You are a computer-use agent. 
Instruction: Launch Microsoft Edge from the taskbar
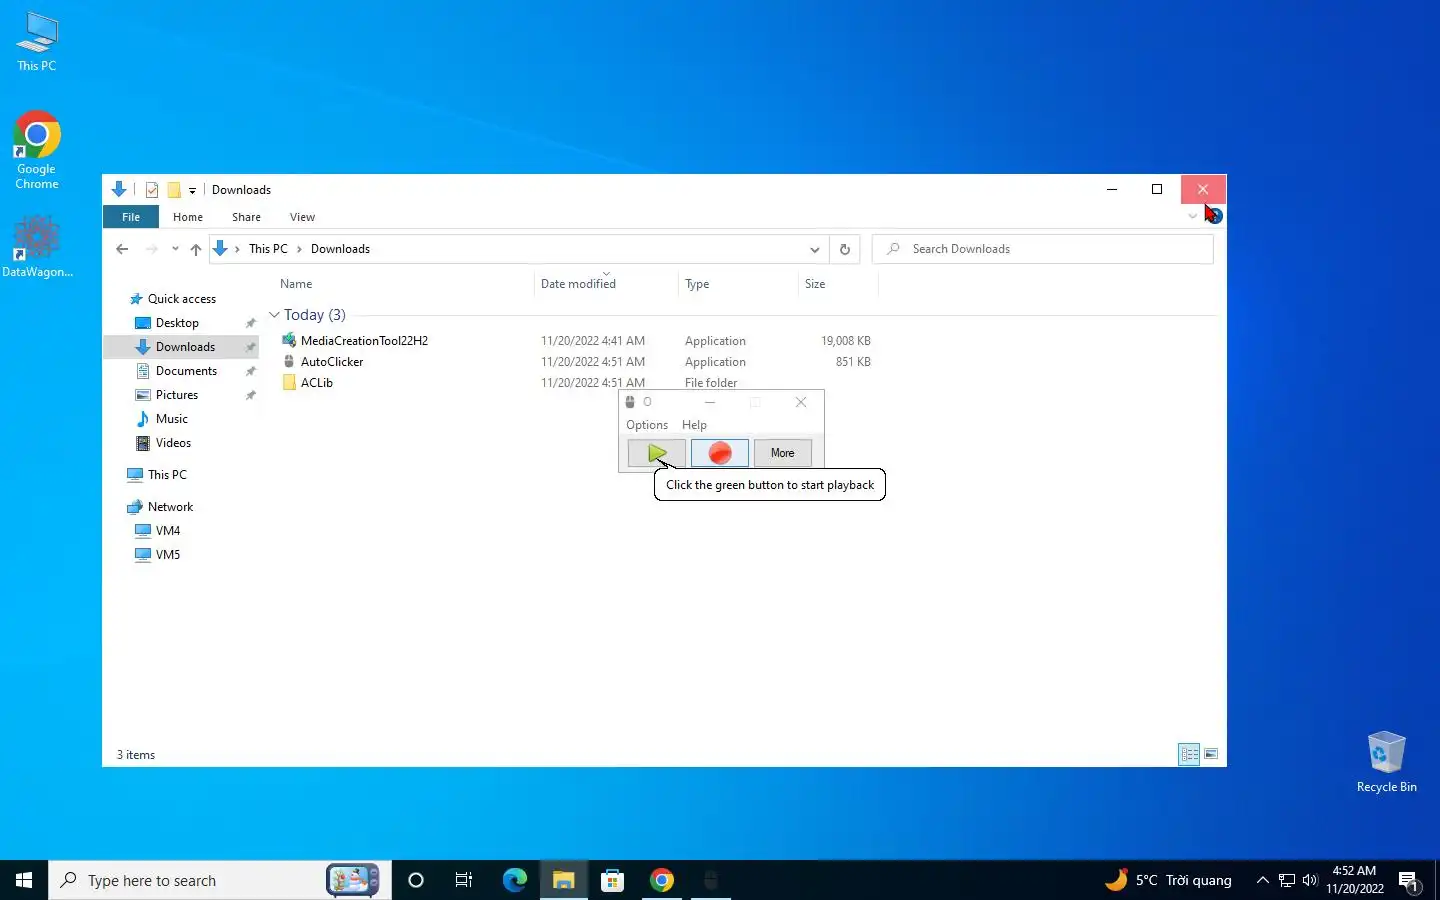514,880
